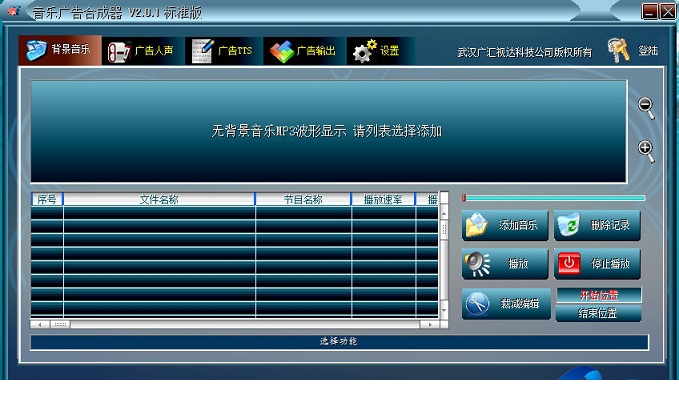Click the list's vertical scrollbar down arrow
Image resolution: width=679 pixels, height=395 pixels.
pos(444,310)
